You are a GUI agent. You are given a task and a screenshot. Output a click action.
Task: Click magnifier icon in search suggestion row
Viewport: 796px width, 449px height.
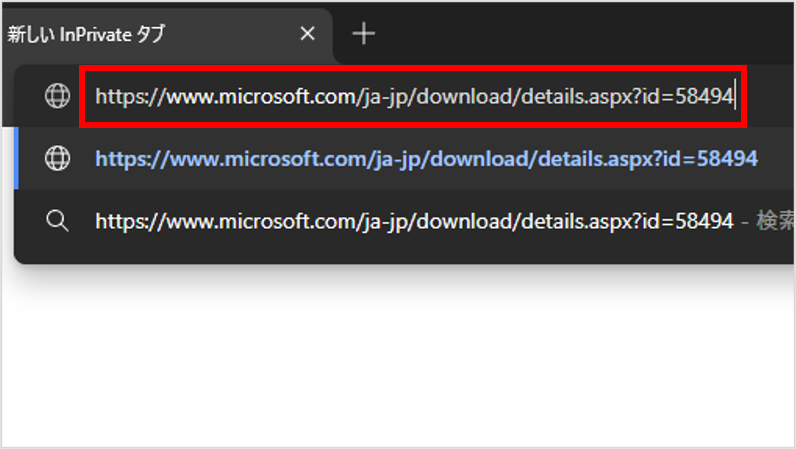click(x=58, y=221)
